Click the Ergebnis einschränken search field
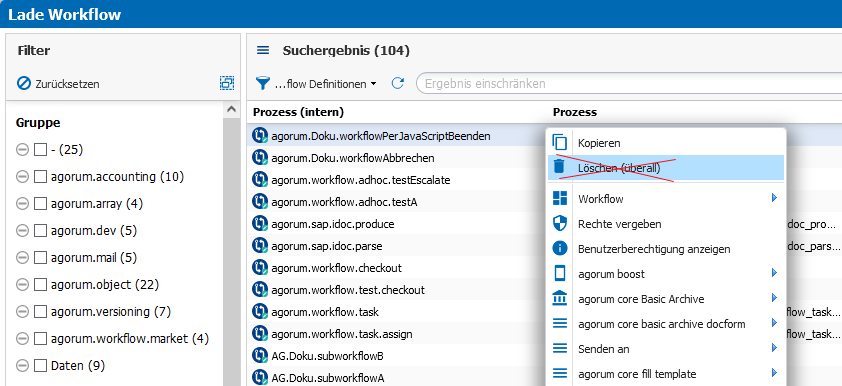842x386 pixels. (628, 84)
